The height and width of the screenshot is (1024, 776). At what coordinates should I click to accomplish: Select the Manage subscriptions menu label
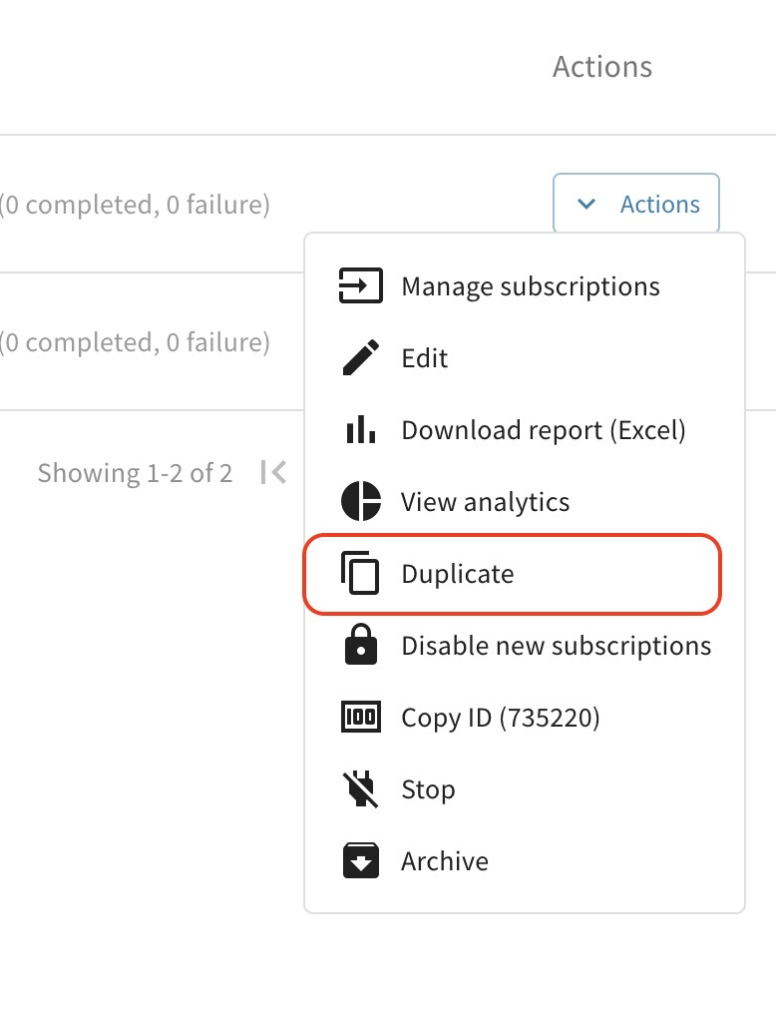point(530,287)
